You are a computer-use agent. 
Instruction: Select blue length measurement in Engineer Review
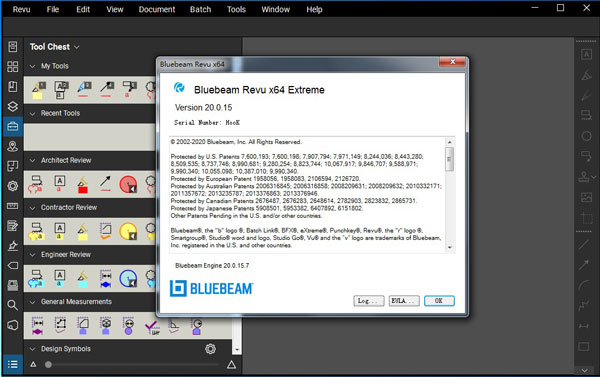(x=106, y=279)
